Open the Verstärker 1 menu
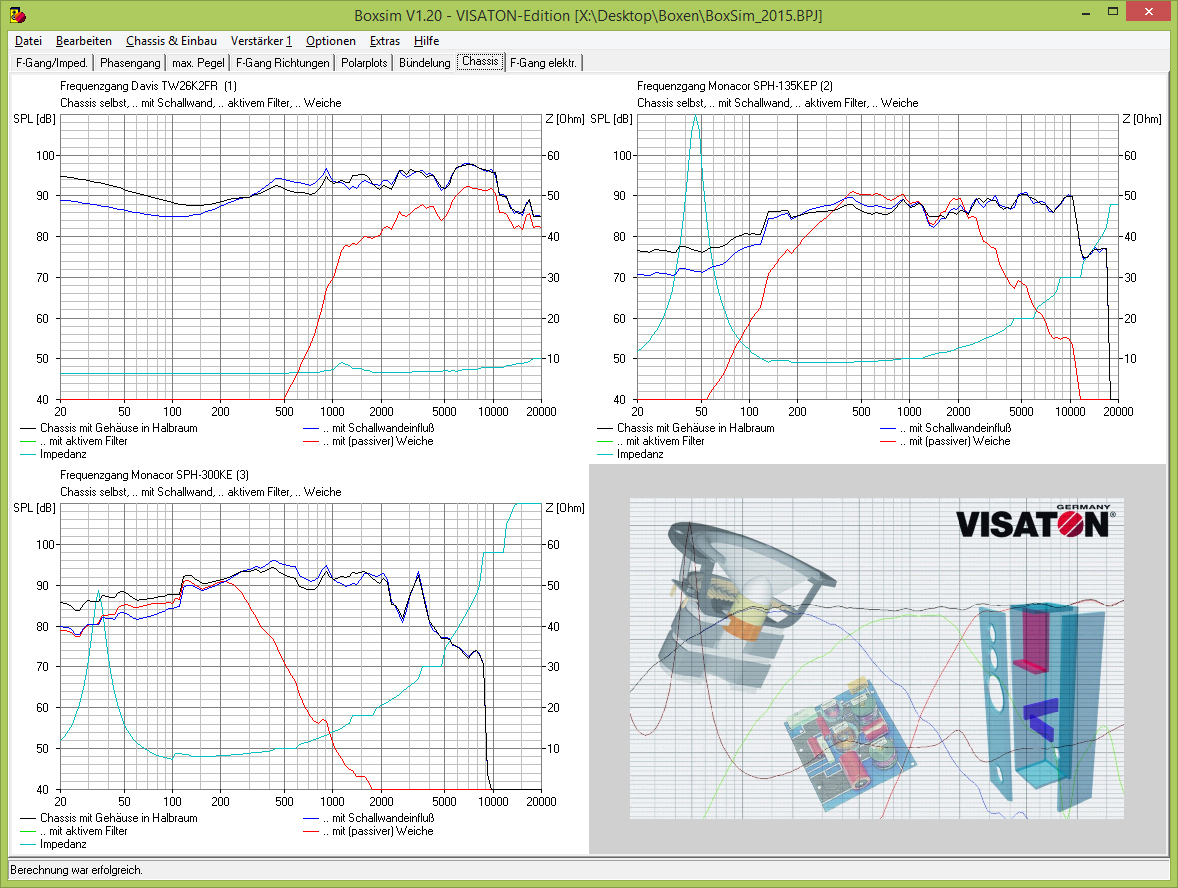1178x888 pixels. (x=261, y=41)
